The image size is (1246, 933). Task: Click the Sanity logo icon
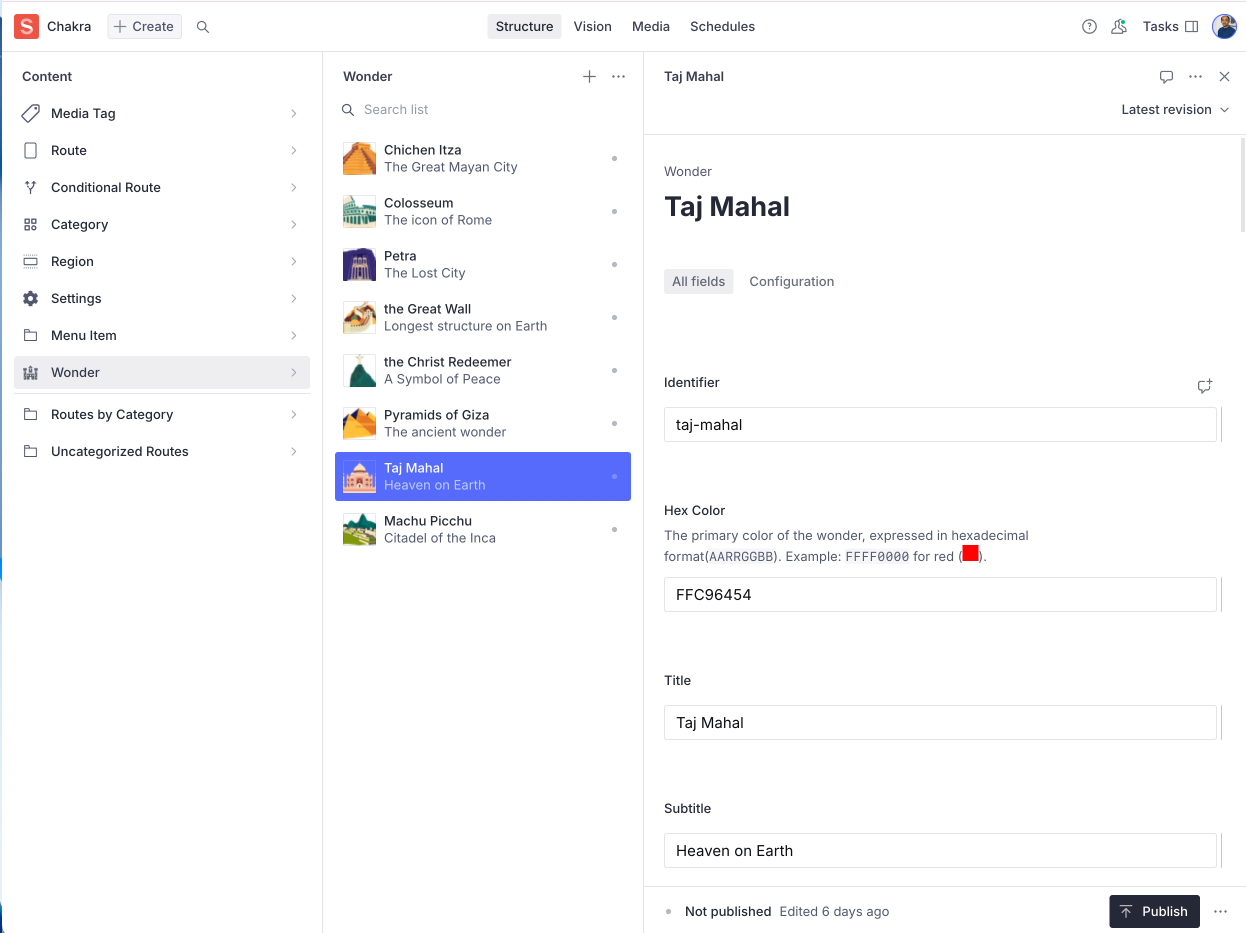pos(26,26)
